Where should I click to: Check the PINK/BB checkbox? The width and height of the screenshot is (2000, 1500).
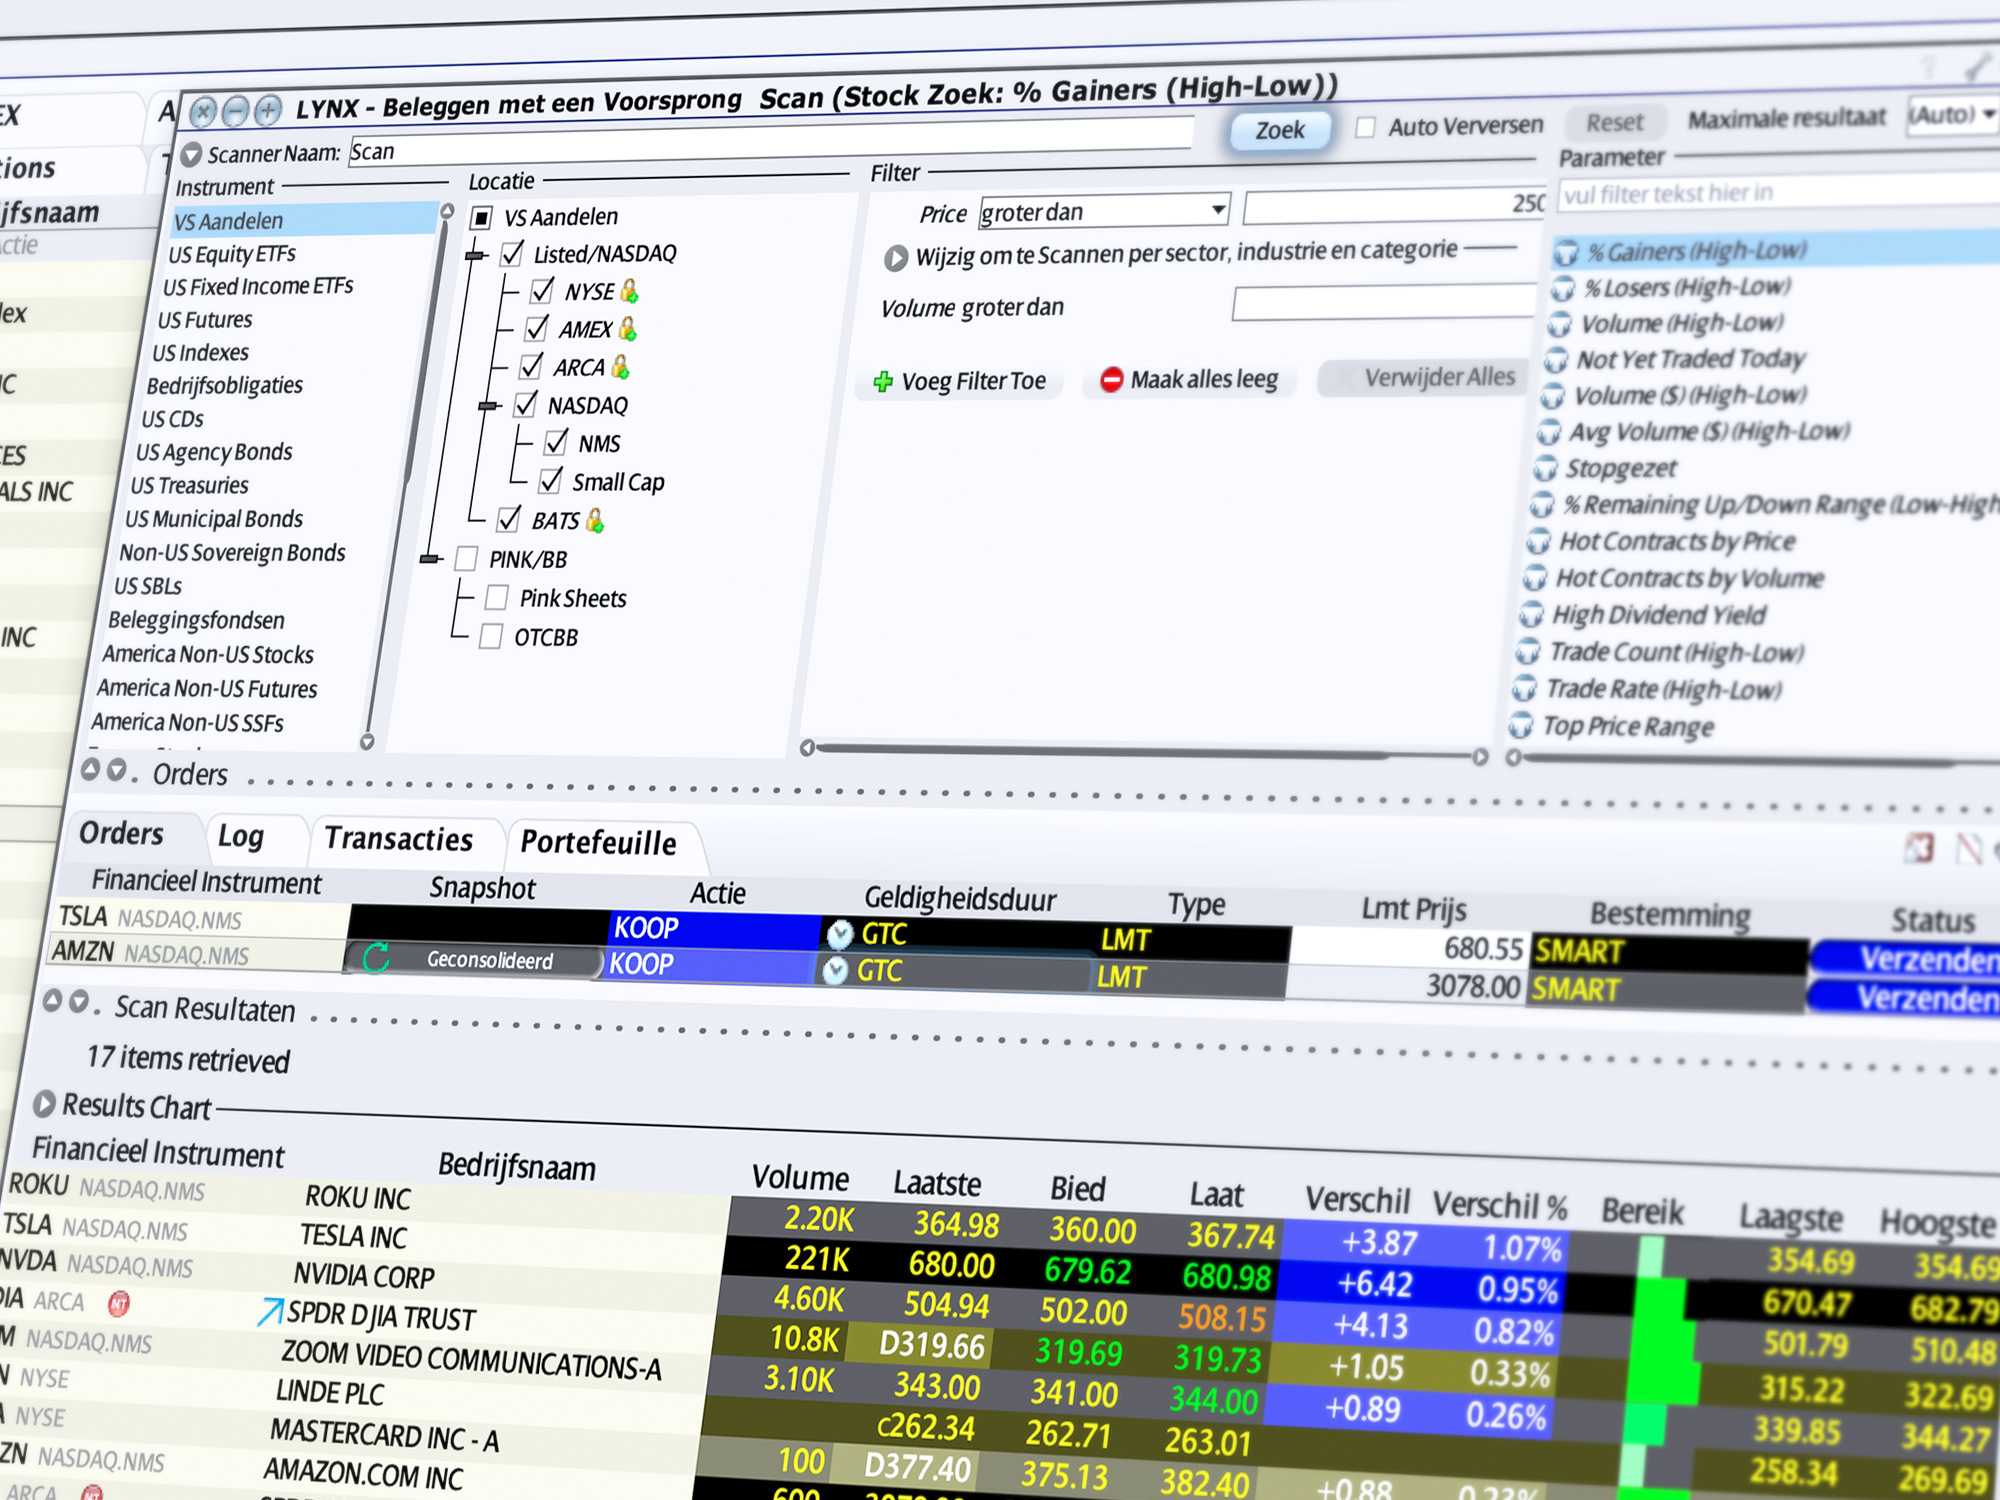(466, 558)
